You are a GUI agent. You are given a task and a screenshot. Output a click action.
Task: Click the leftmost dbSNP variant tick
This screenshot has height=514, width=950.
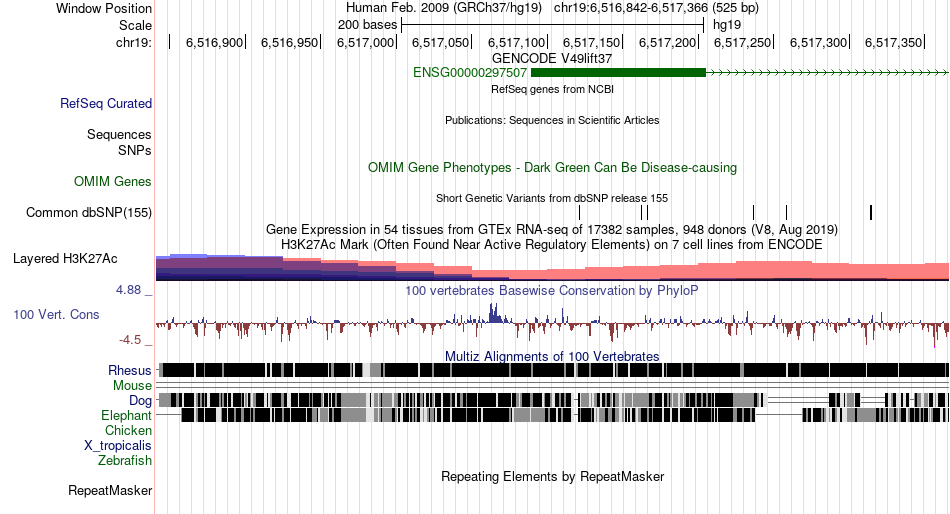(580, 212)
